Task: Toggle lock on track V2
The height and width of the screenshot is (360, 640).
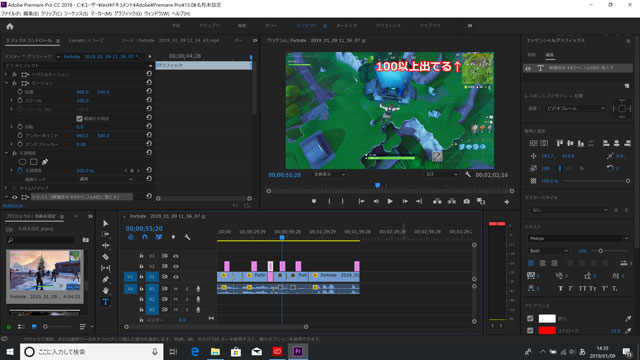Action: coord(141,266)
